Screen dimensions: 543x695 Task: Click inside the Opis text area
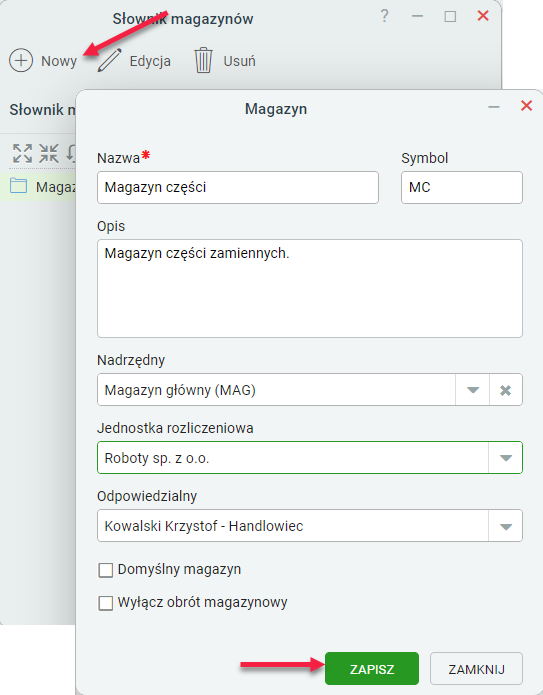point(310,289)
